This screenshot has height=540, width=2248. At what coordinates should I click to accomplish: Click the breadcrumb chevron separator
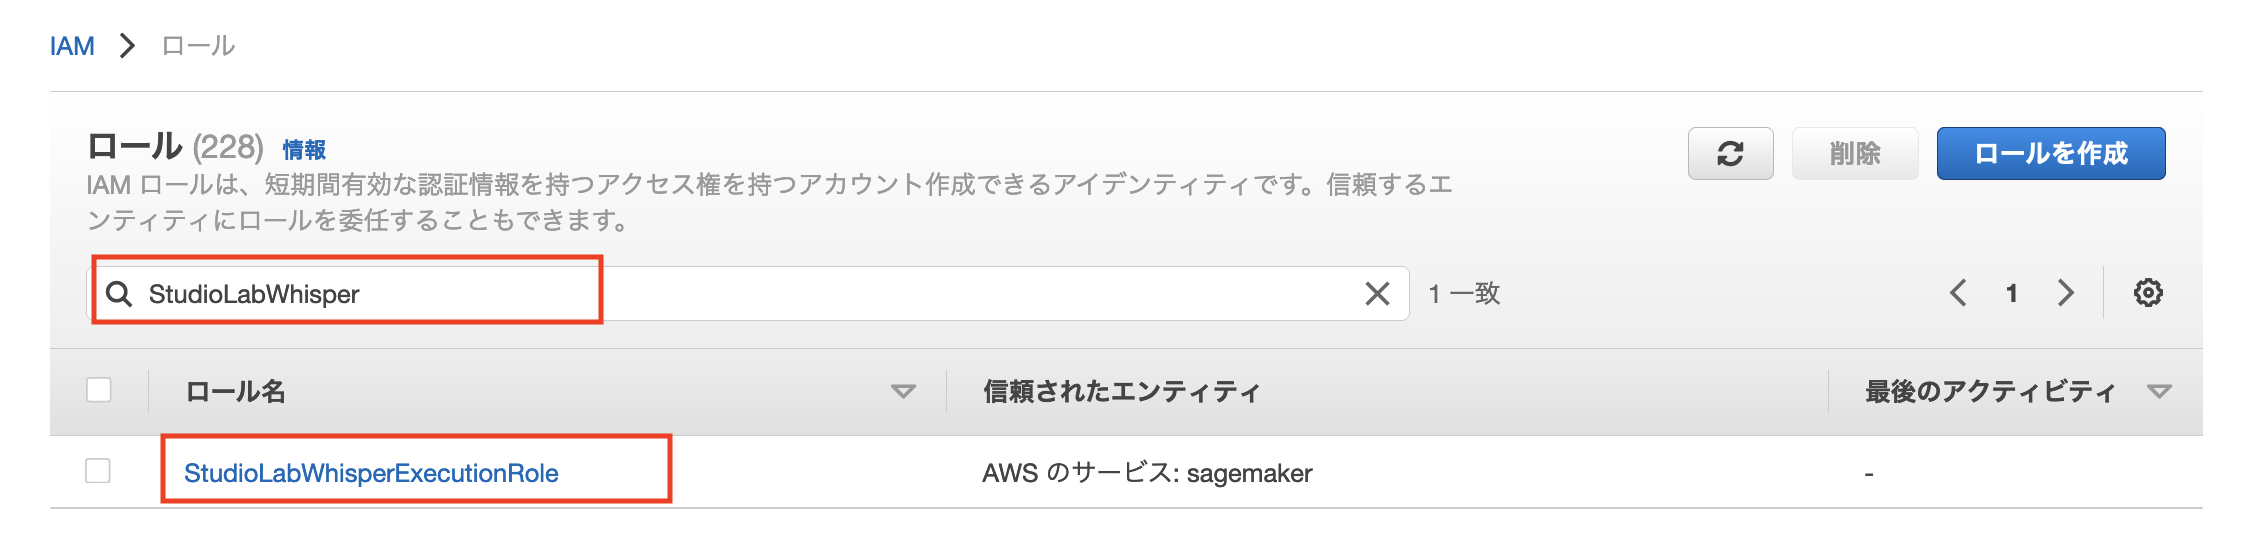[x=127, y=46]
